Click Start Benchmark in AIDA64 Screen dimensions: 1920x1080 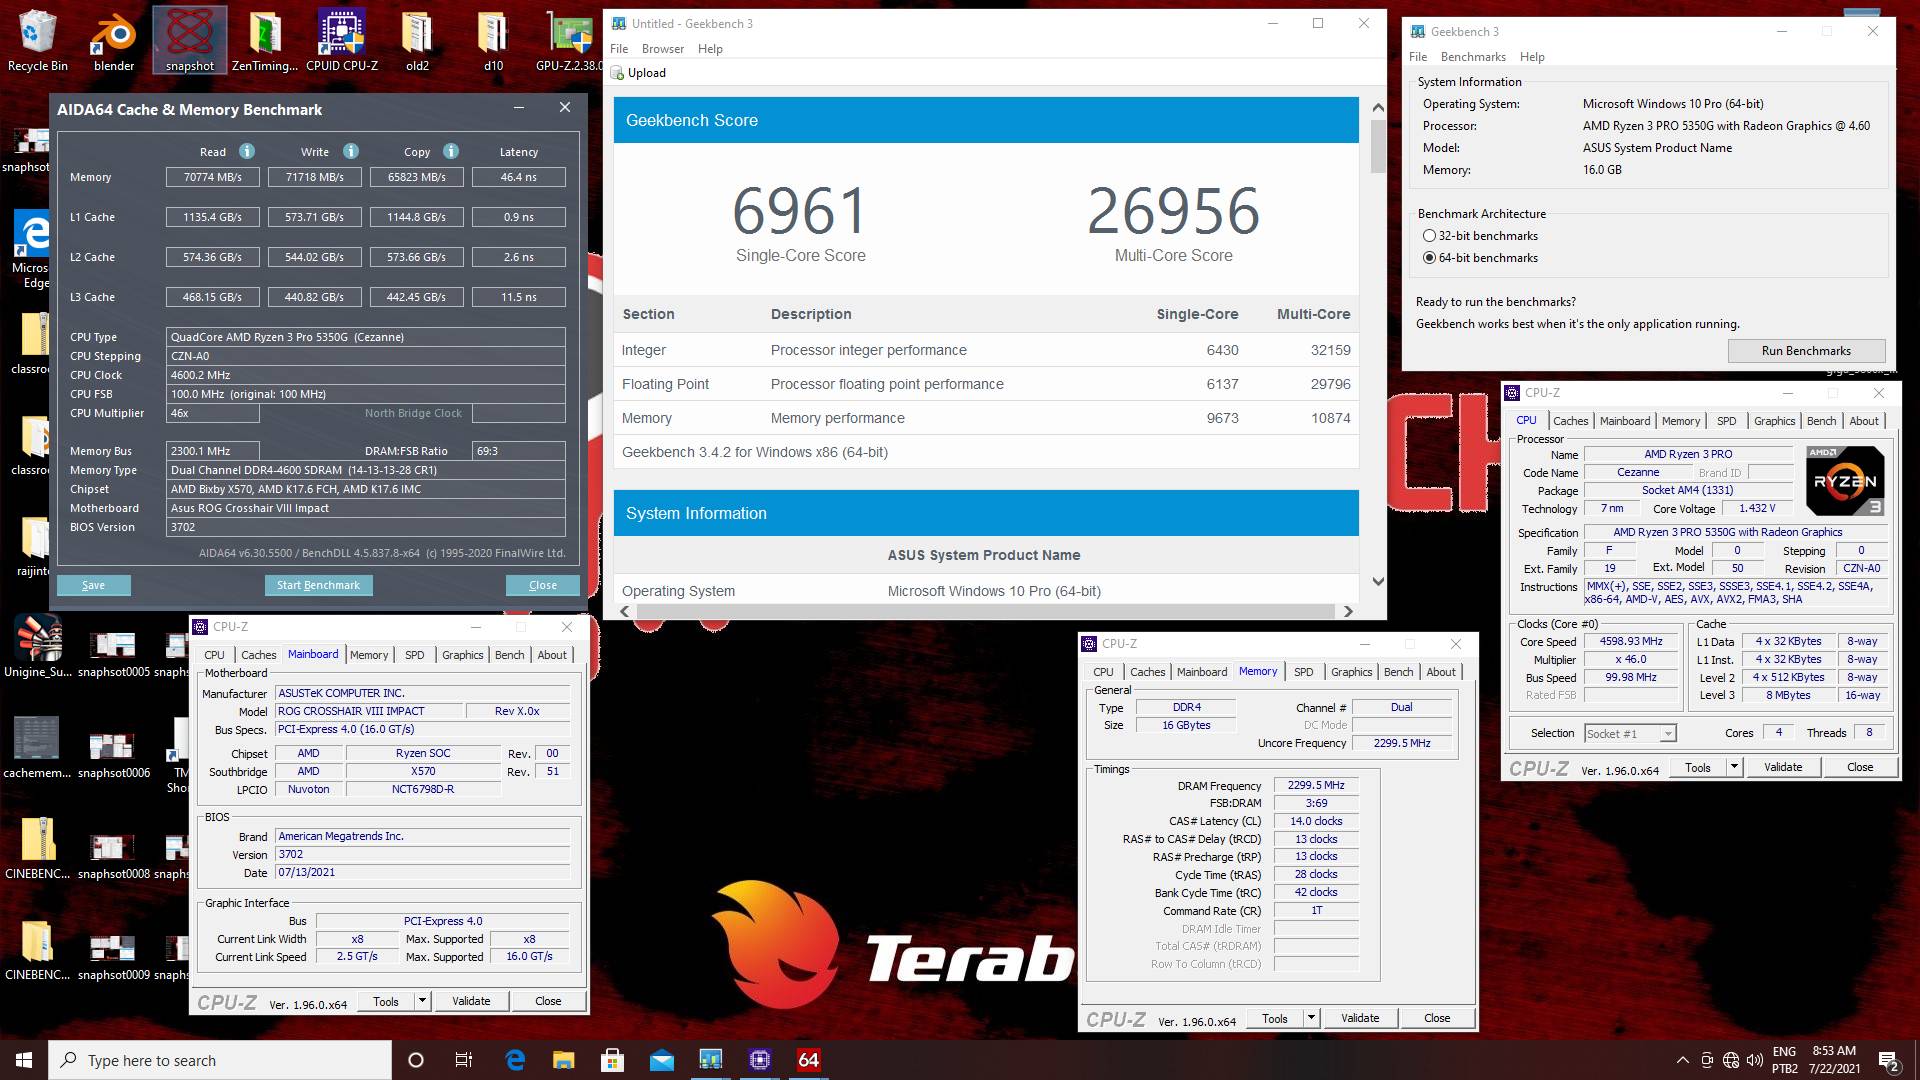[x=318, y=585]
